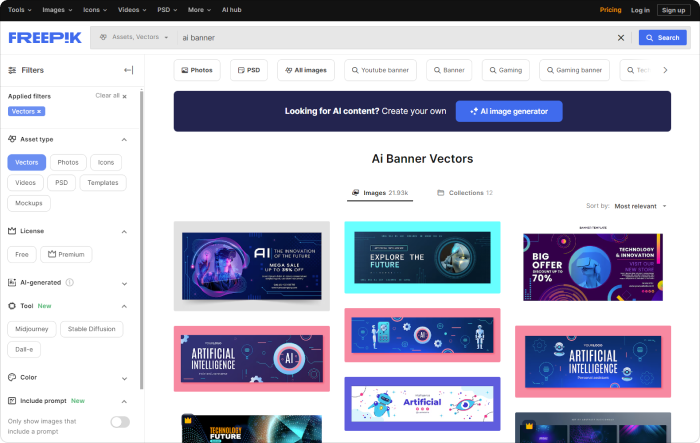Click the sidebar vertical scrollbar
Screen dimensions: 700x443
(142, 239)
